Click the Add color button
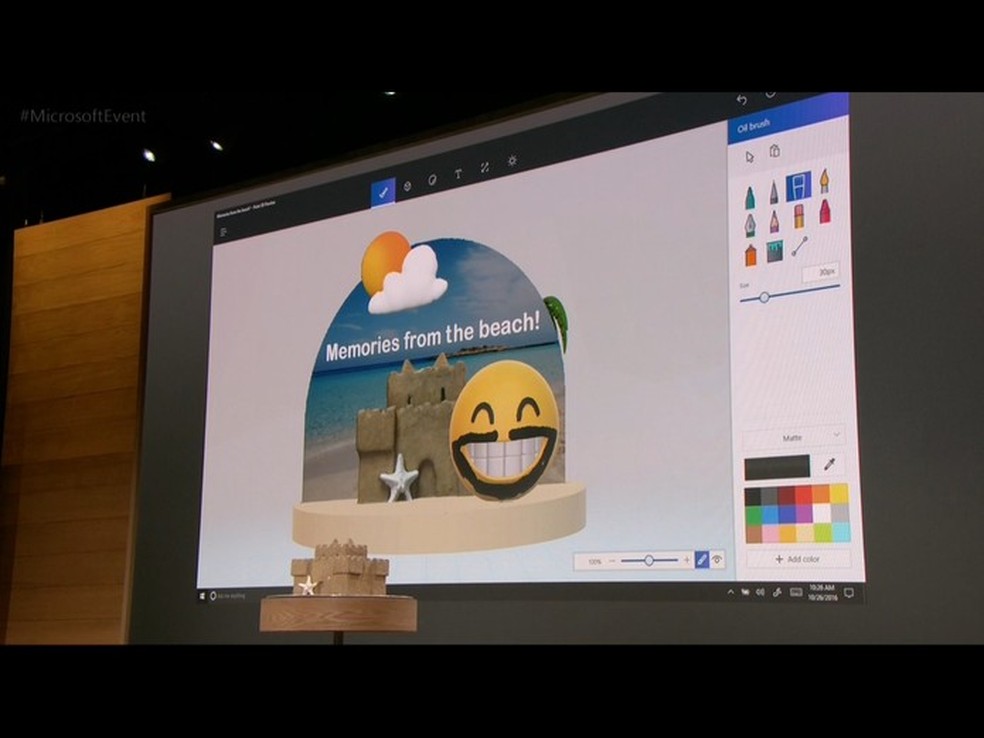The width and height of the screenshot is (984, 738). [x=797, y=559]
